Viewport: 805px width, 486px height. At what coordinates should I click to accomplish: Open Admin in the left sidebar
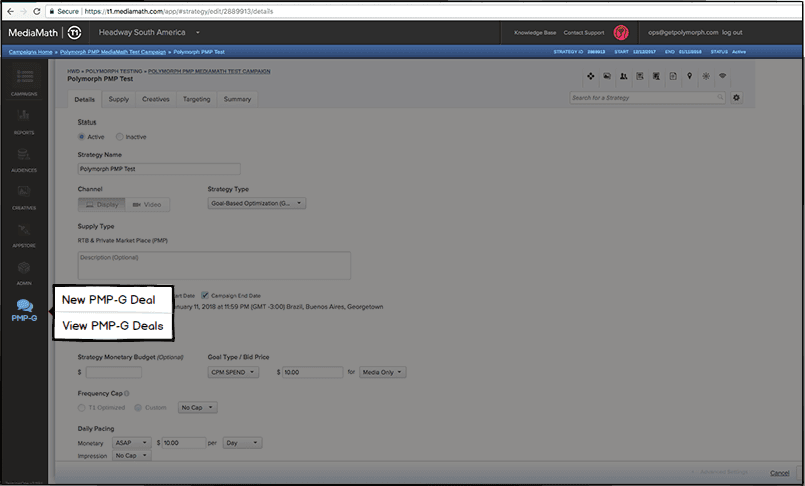click(x=24, y=273)
